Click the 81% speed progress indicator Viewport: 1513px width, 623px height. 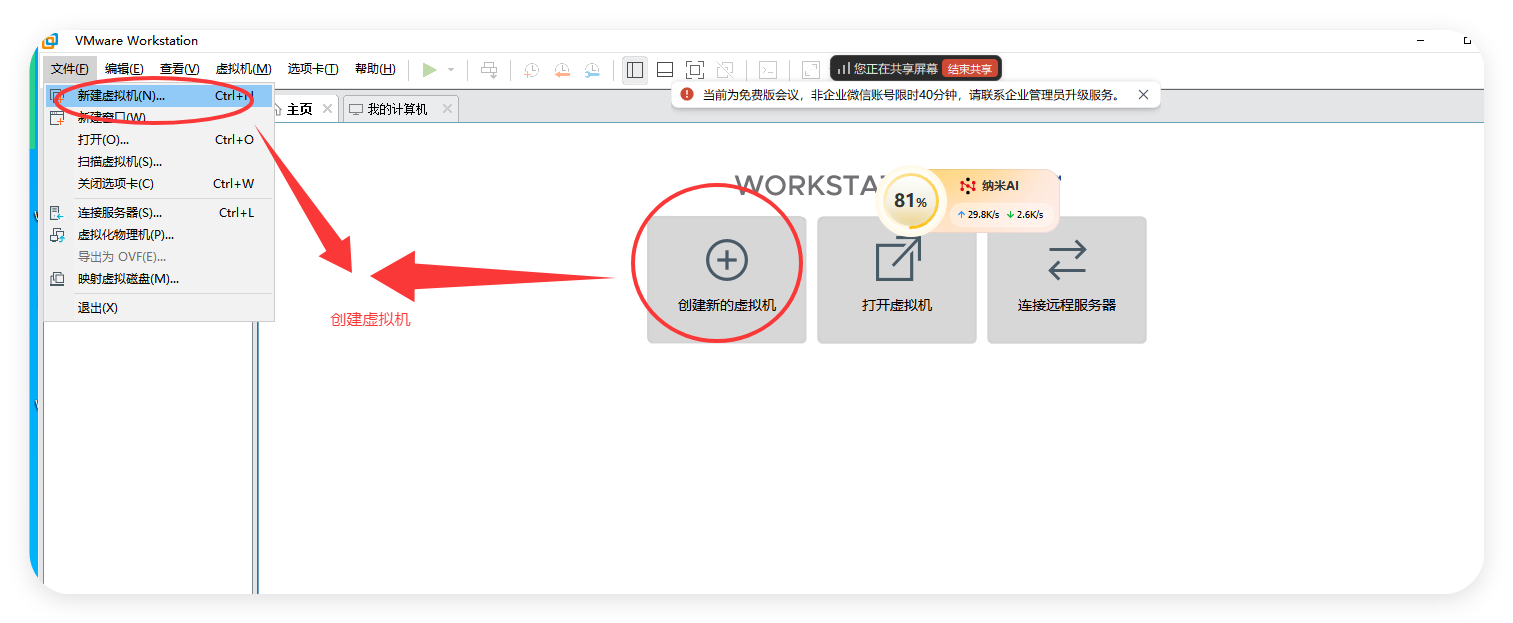pyautogui.click(x=912, y=201)
